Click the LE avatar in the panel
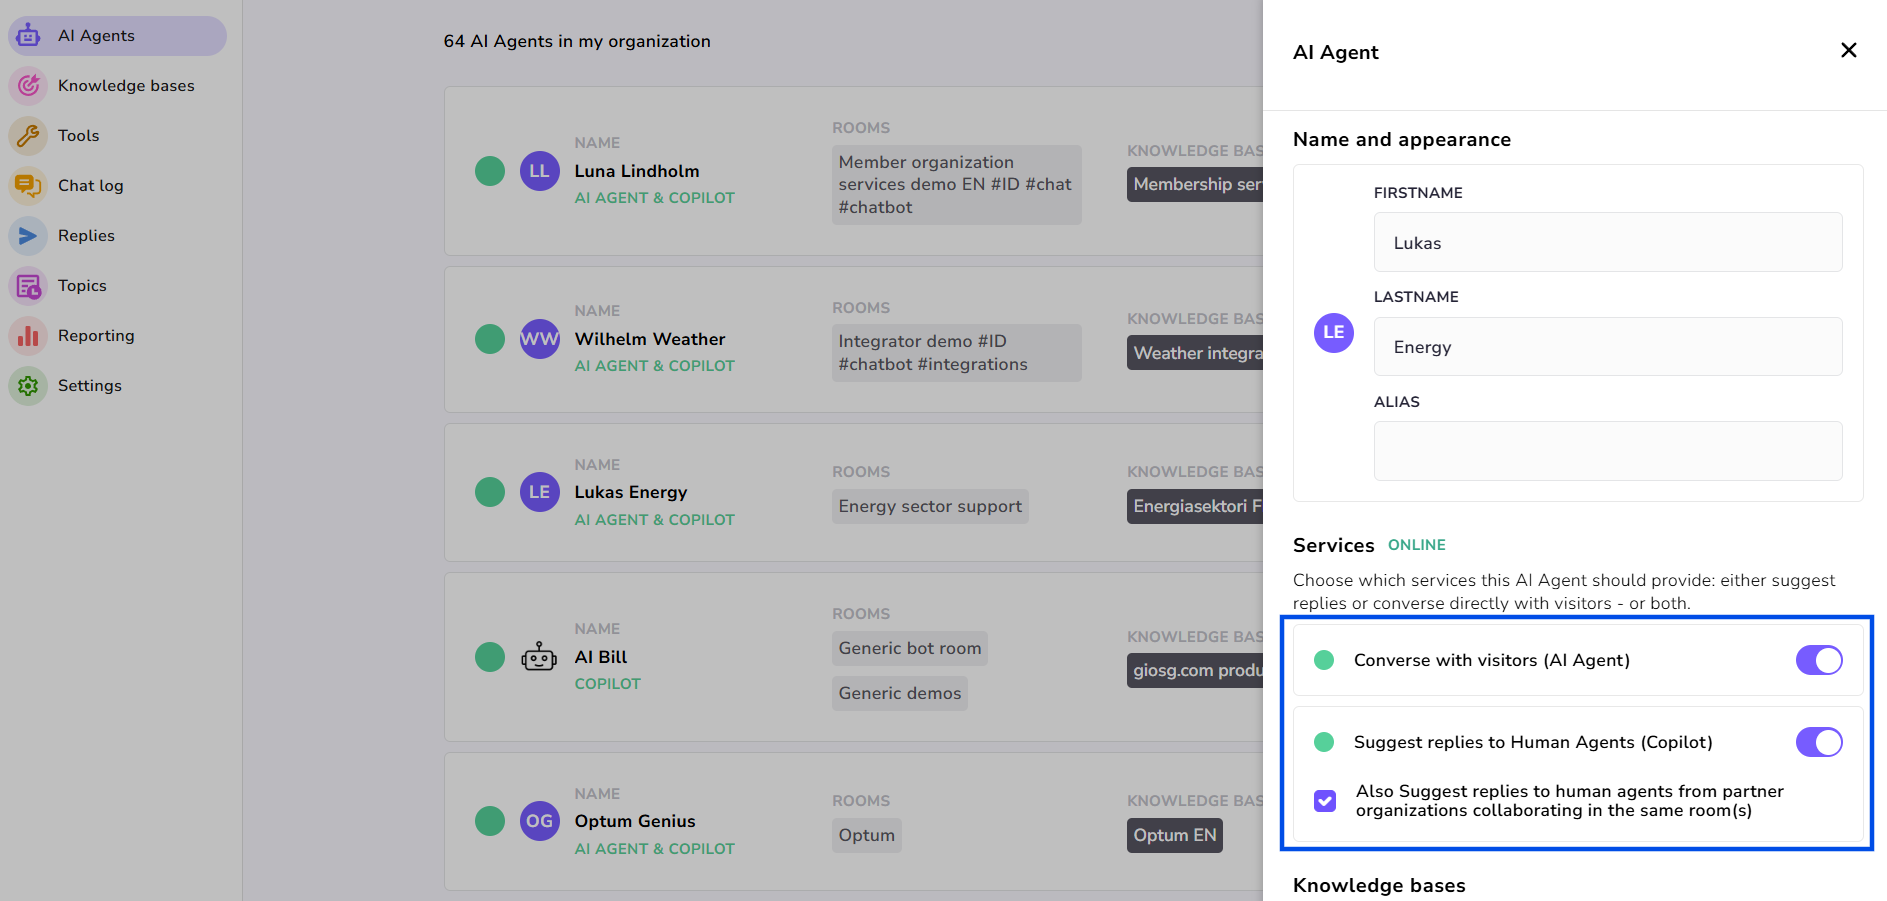 (1333, 333)
